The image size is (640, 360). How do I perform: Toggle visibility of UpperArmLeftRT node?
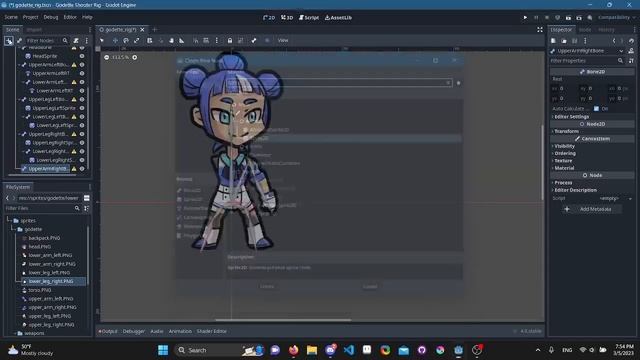(82, 73)
